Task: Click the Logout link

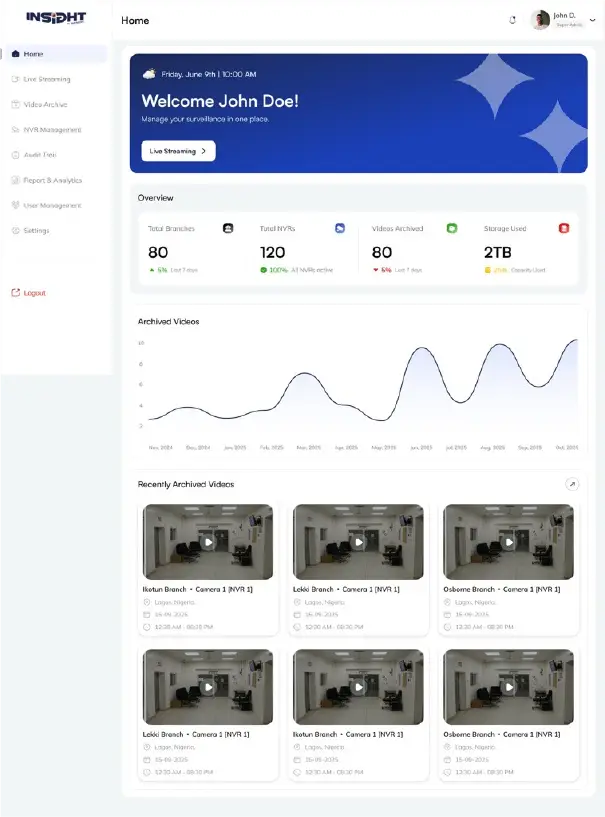Action: coord(34,293)
